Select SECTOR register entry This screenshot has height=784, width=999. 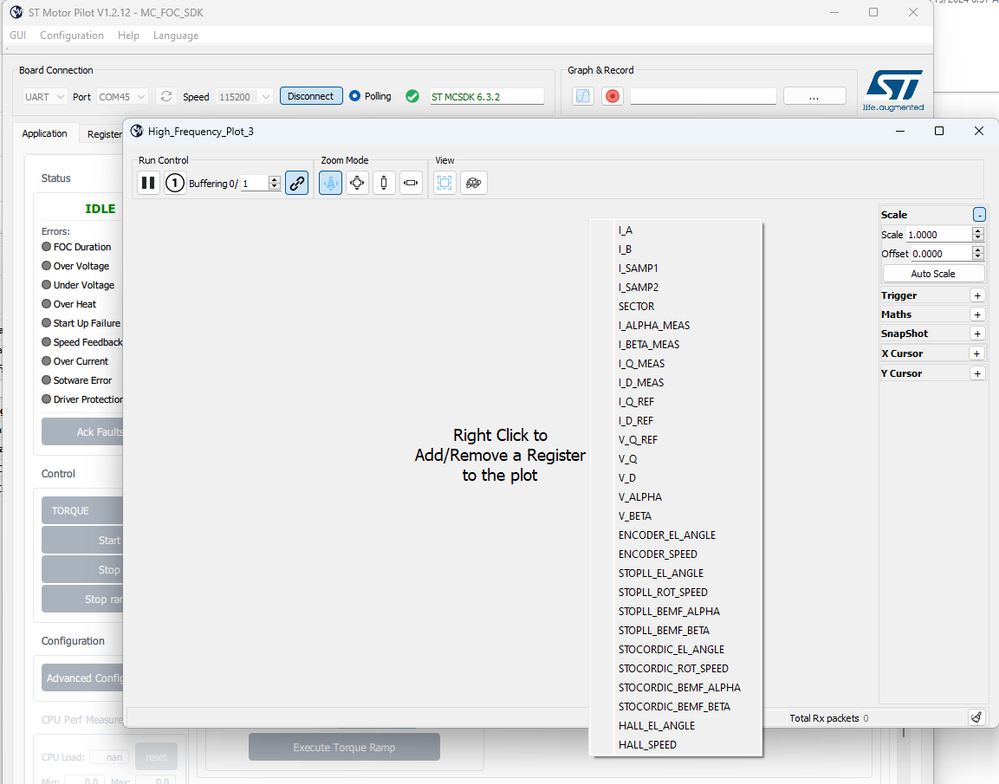676,306
